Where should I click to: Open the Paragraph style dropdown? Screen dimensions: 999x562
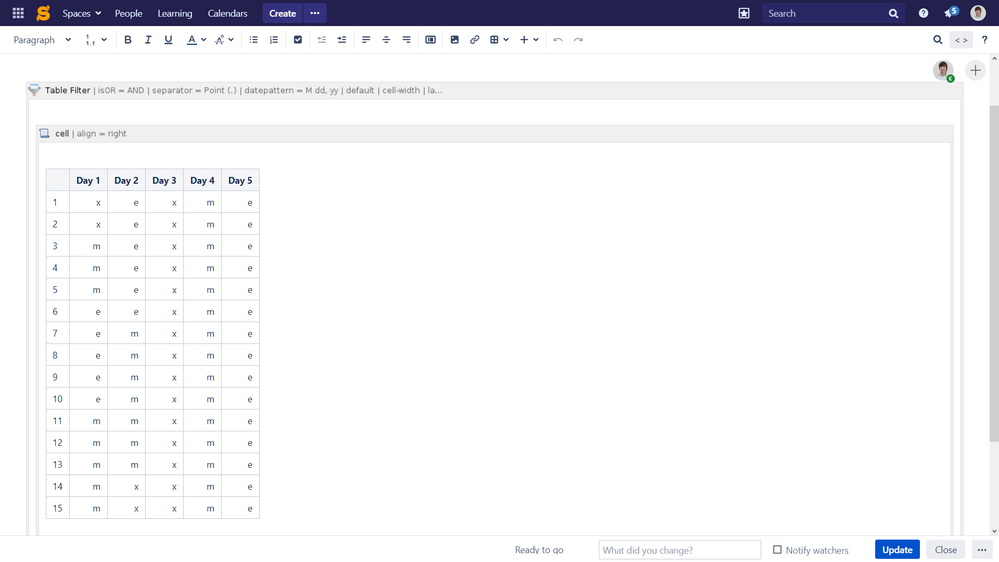pos(42,40)
